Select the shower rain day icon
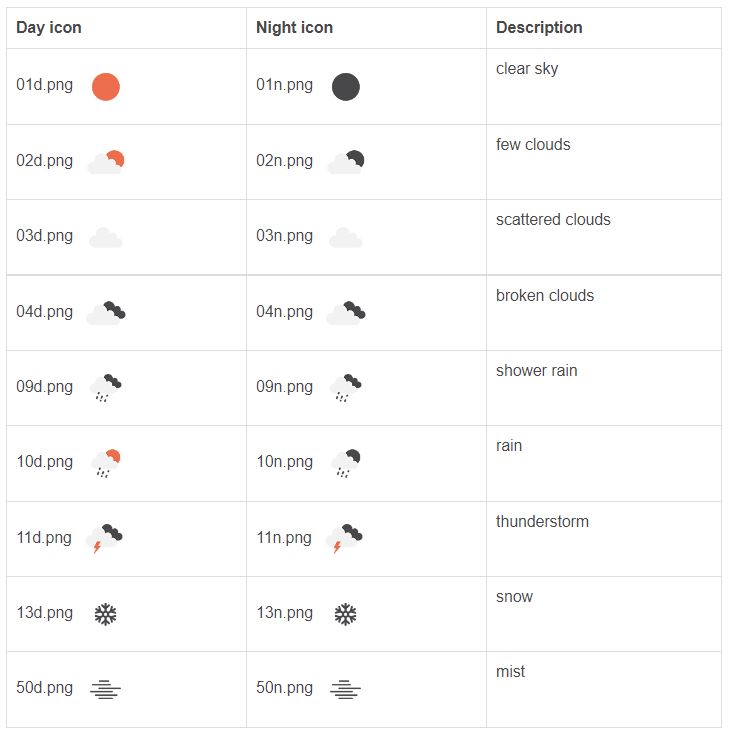 (x=106, y=388)
